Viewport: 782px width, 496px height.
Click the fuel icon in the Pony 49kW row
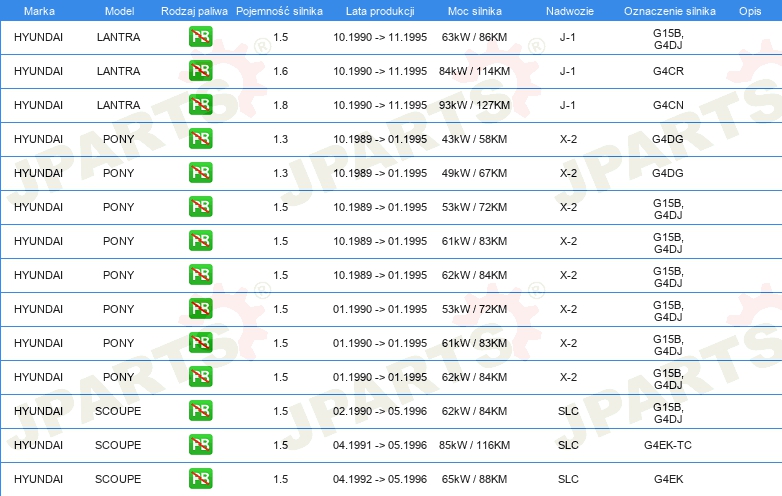click(200, 172)
